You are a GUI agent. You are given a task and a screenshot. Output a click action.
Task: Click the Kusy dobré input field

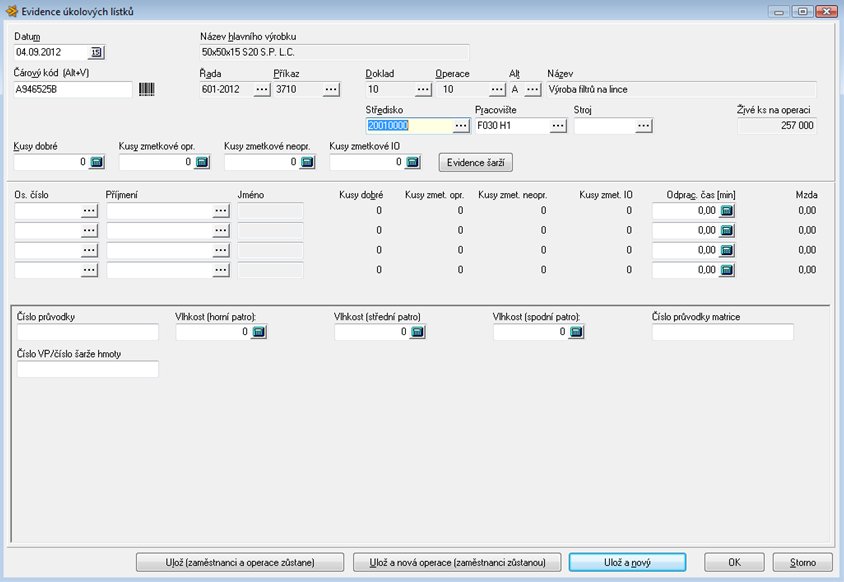tap(52, 162)
